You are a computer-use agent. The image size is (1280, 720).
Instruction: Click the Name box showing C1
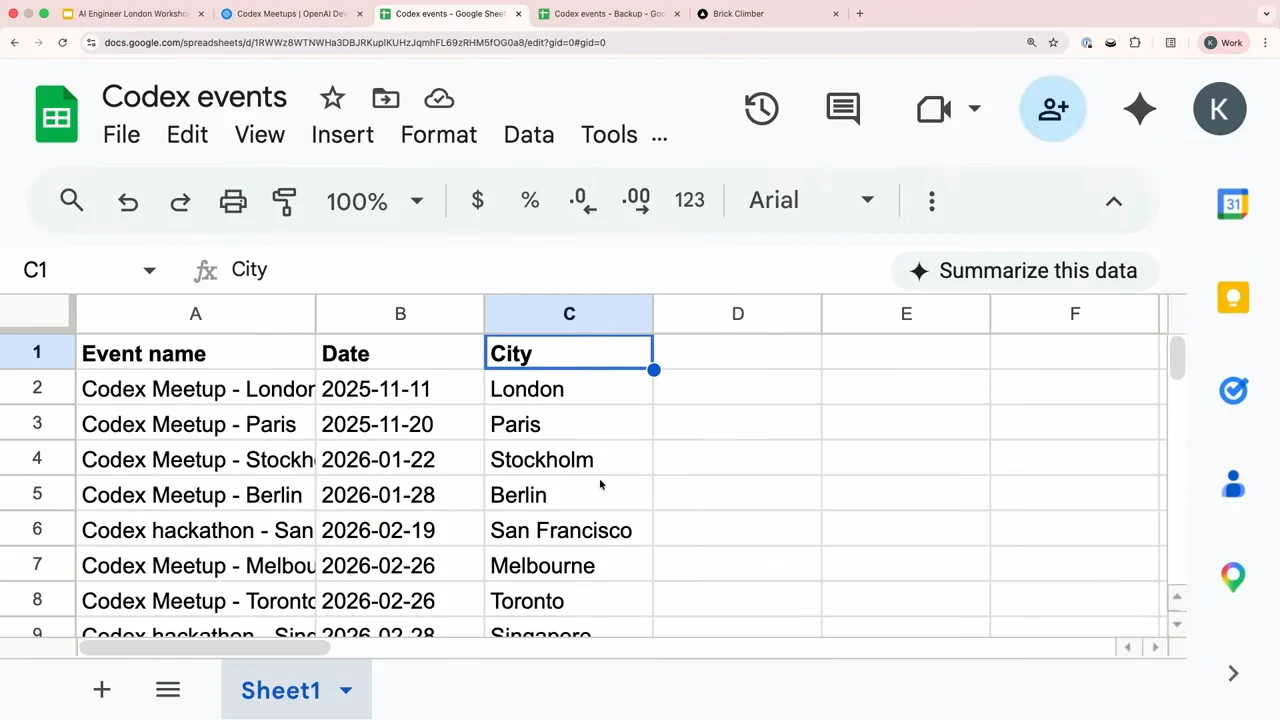pyautogui.click(x=75, y=270)
